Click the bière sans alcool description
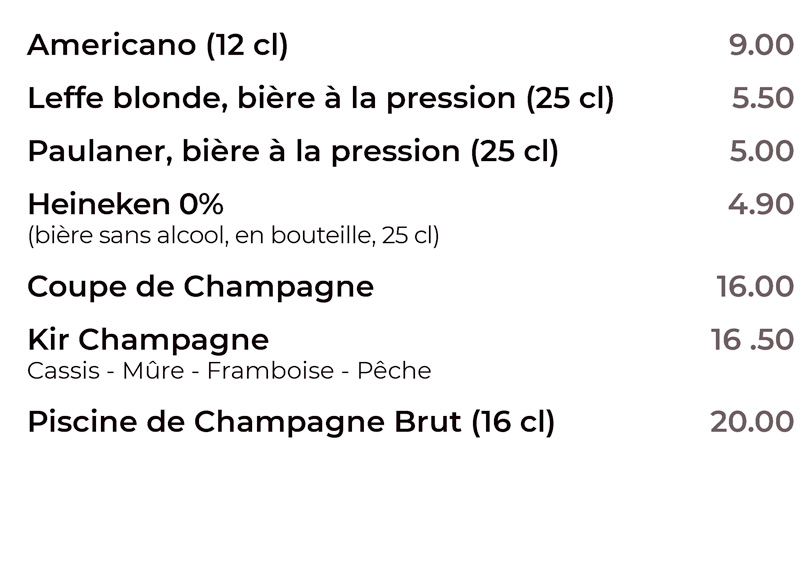 [233, 236]
